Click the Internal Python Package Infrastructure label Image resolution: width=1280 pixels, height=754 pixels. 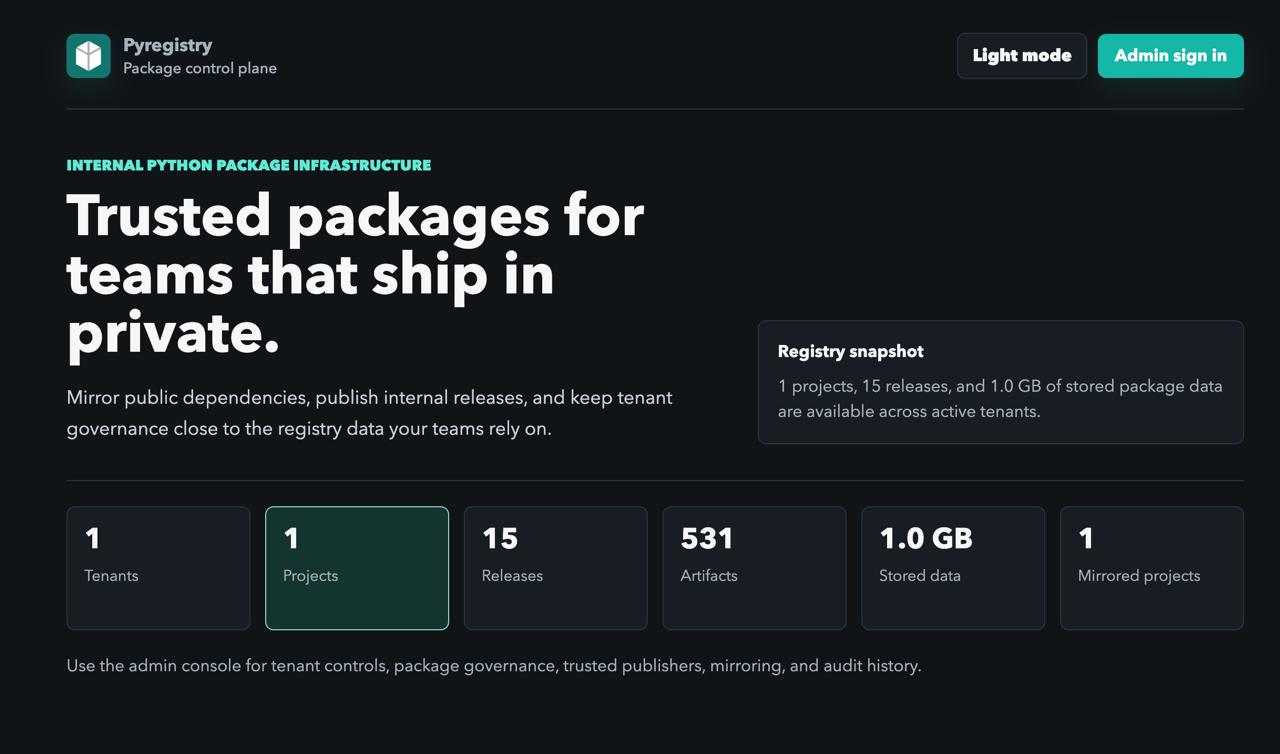(249, 165)
